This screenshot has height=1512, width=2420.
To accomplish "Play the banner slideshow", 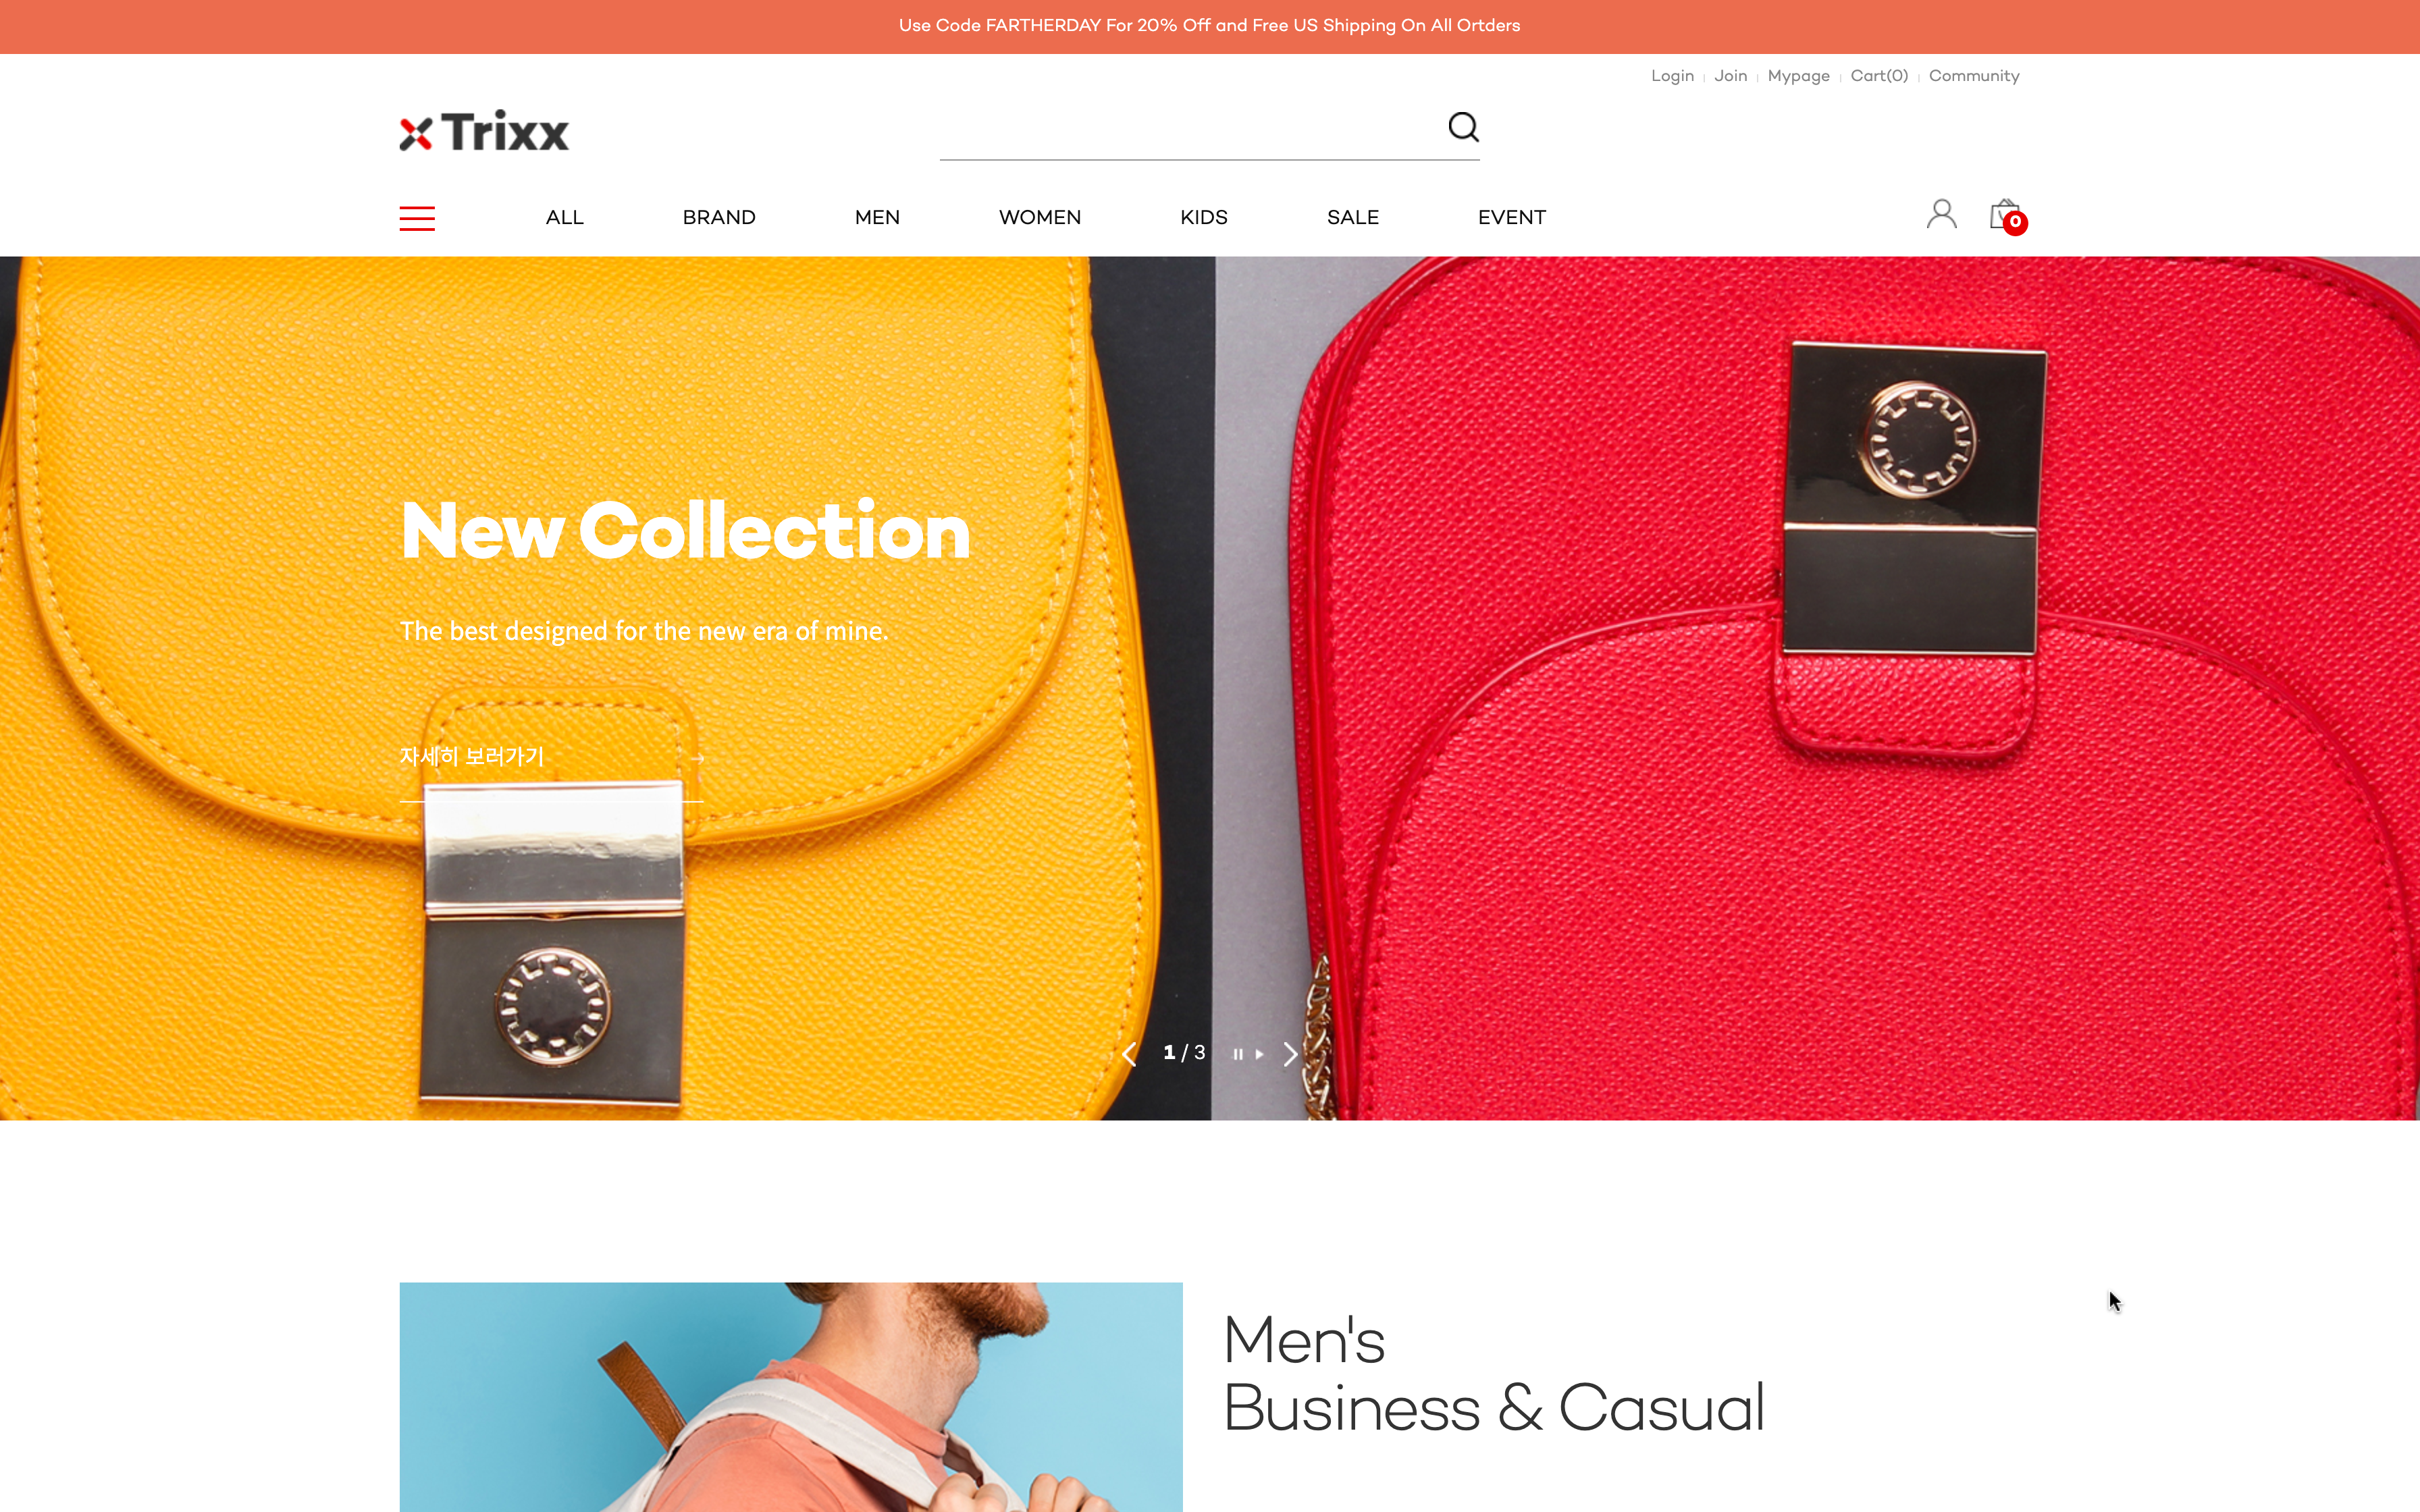I will [x=1259, y=1054].
